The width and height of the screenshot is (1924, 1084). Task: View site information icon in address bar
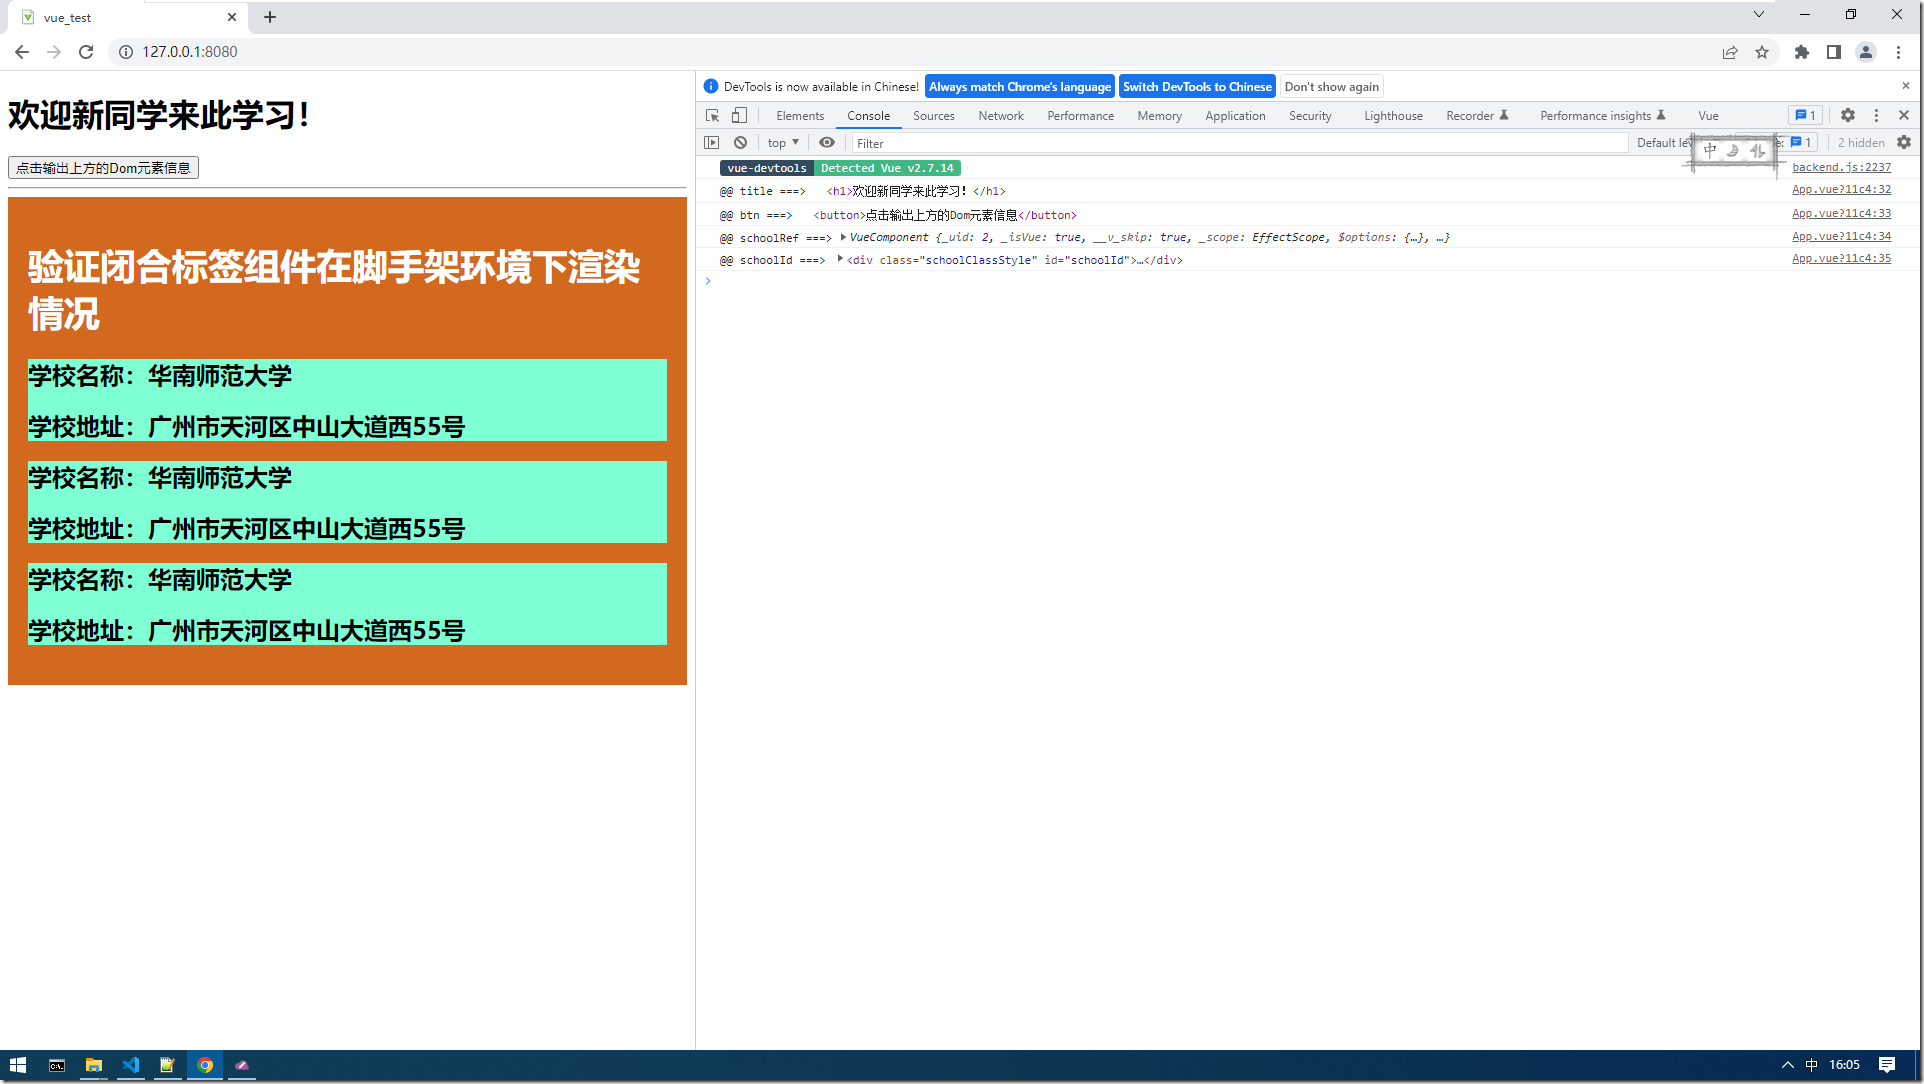pyautogui.click(x=126, y=52)
